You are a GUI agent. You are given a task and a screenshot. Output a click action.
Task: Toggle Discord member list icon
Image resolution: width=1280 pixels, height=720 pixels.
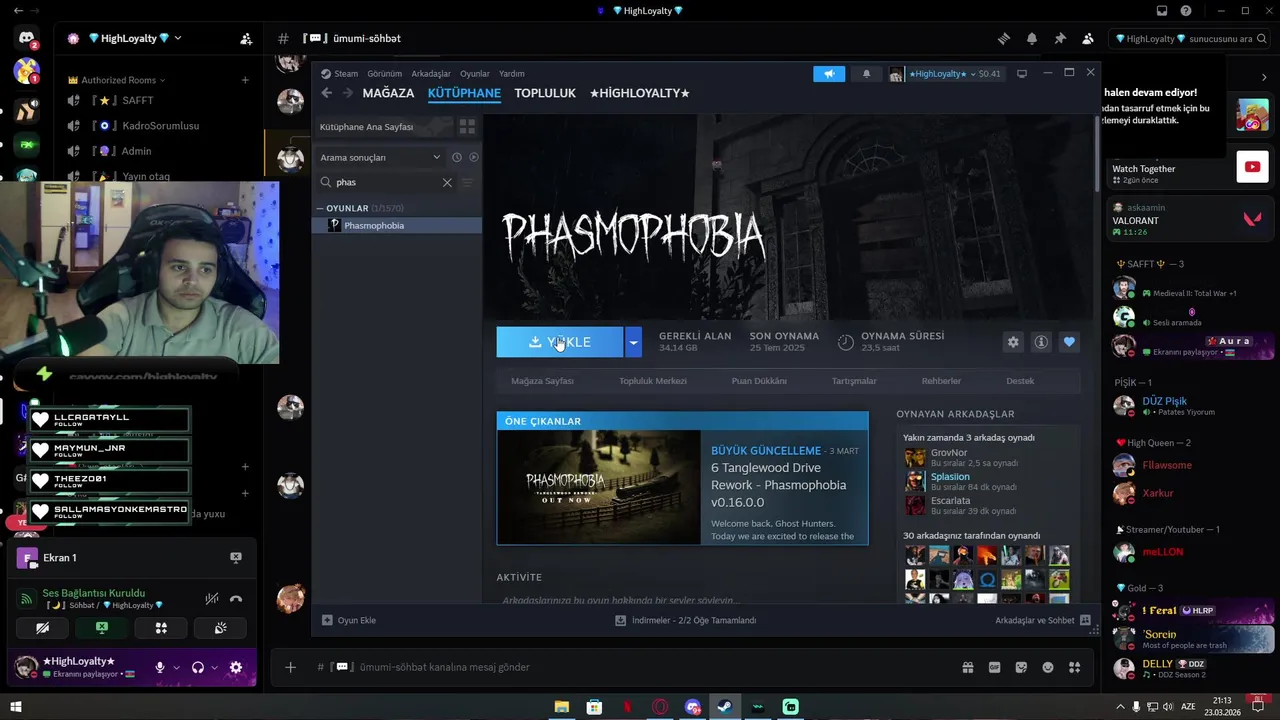coord(1088,38)
